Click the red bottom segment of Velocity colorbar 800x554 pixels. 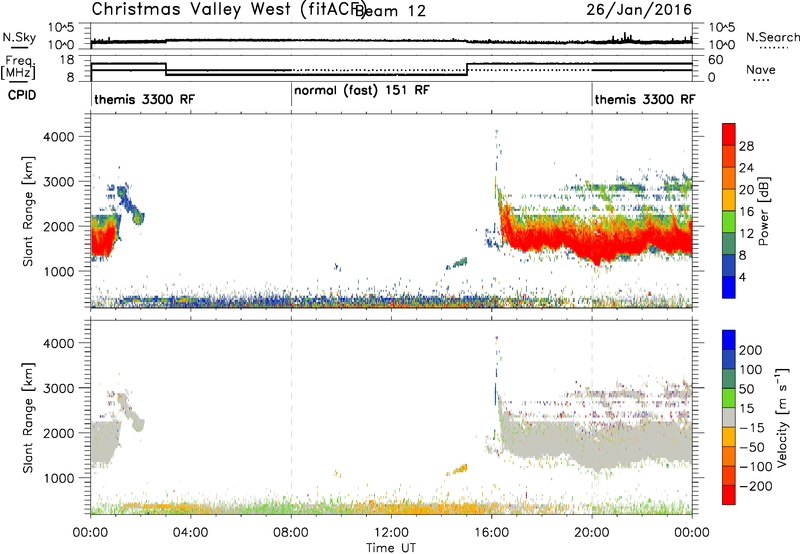(729, 495)
